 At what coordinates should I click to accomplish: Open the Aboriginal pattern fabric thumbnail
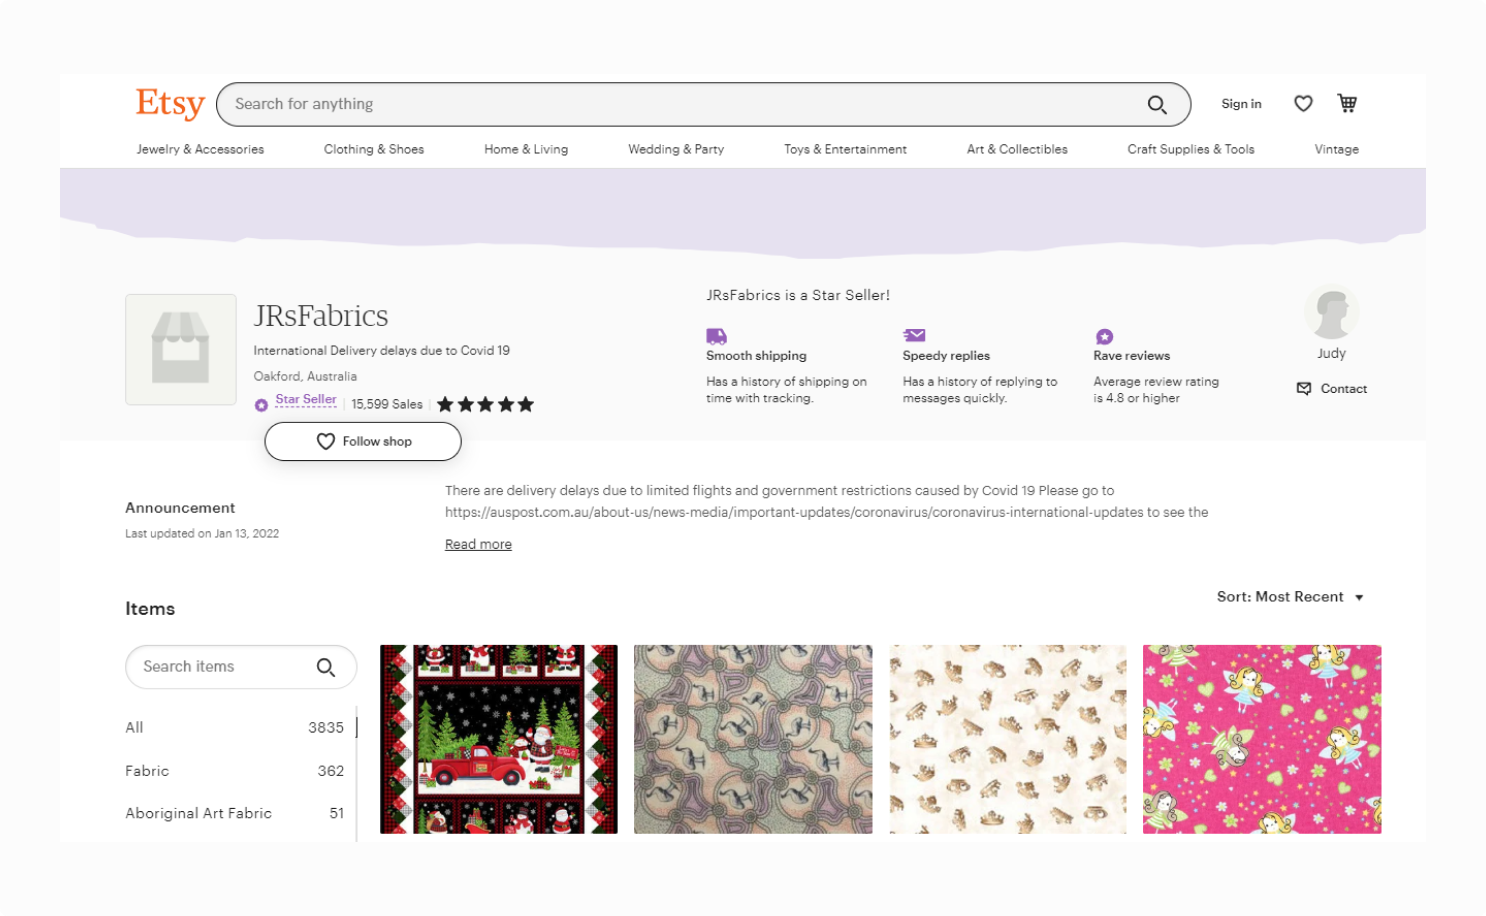753,739
